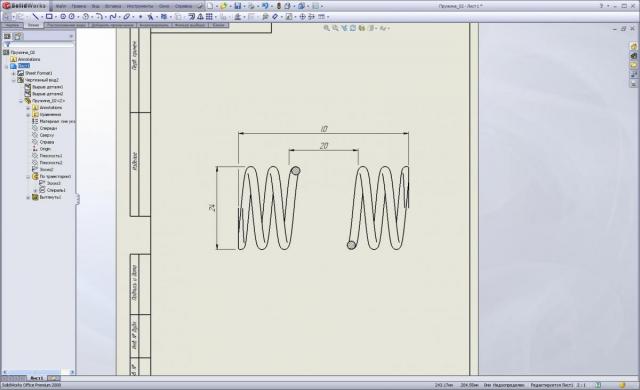Switch to the PropertyManager tab icon
The image size is (640, 390).
[18, 36]
